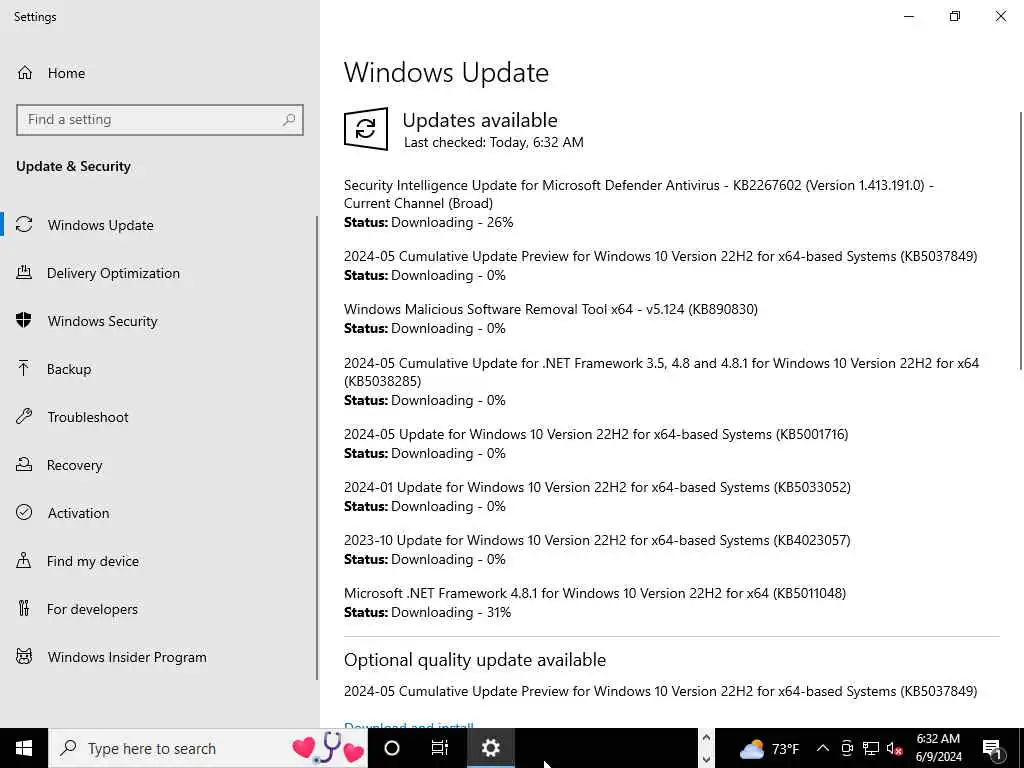Click the Troubleshoot wrench icon

[x=24, y=417]
